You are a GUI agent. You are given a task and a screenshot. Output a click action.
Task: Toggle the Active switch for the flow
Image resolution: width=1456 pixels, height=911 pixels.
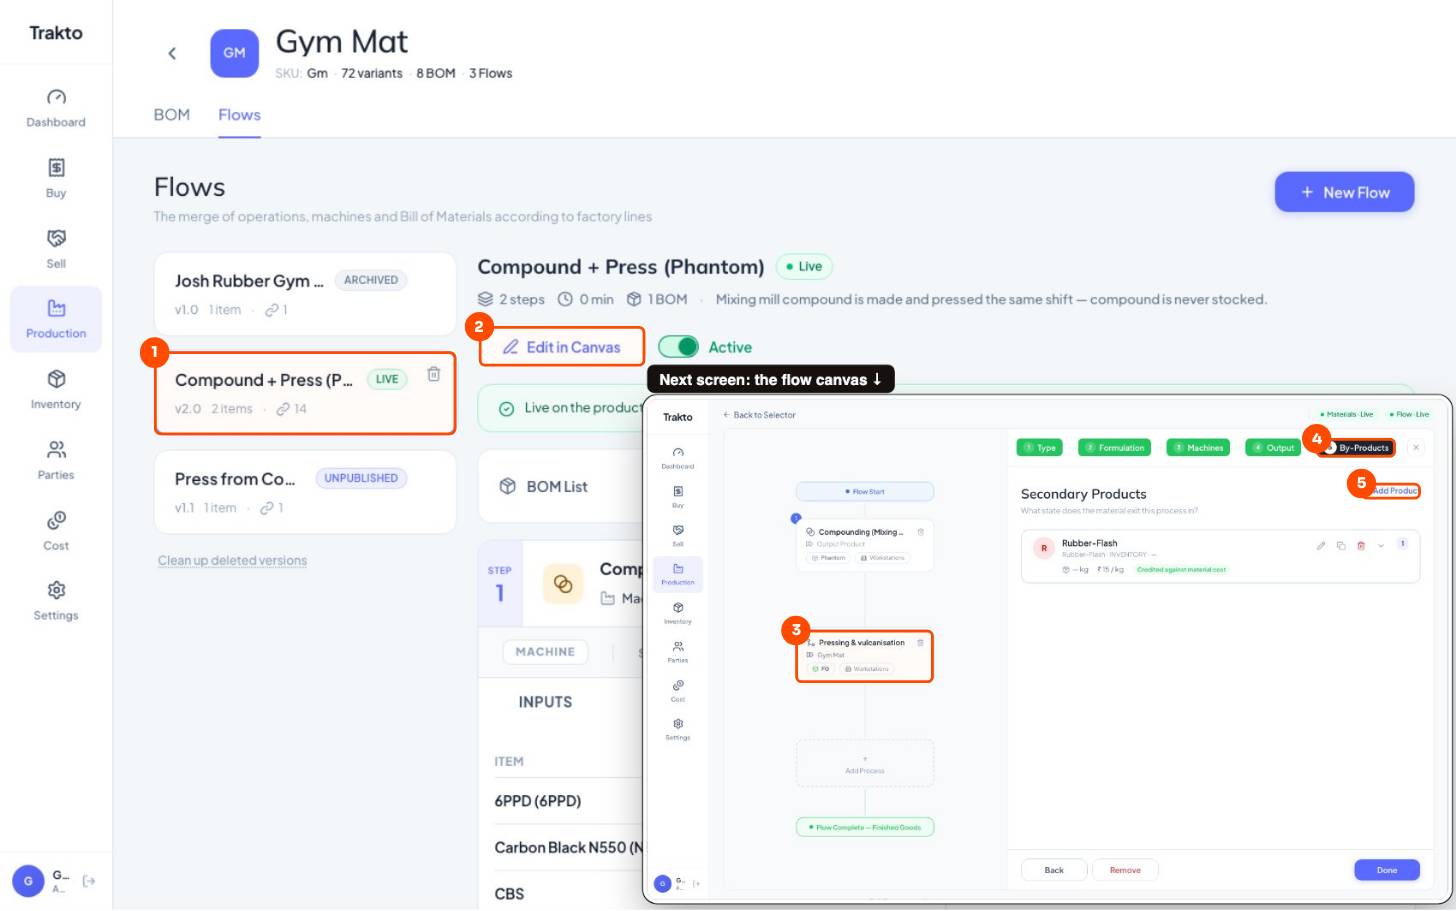click(x=678, y=347)
